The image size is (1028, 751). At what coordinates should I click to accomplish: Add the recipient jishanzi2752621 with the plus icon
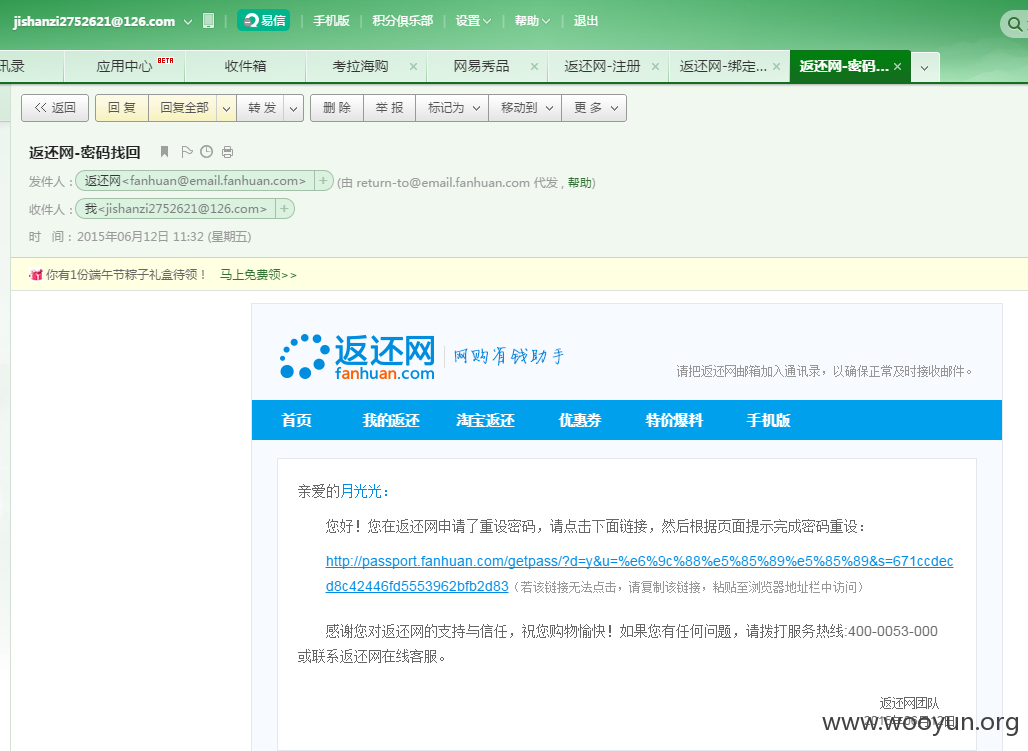[x=285, y=209]
